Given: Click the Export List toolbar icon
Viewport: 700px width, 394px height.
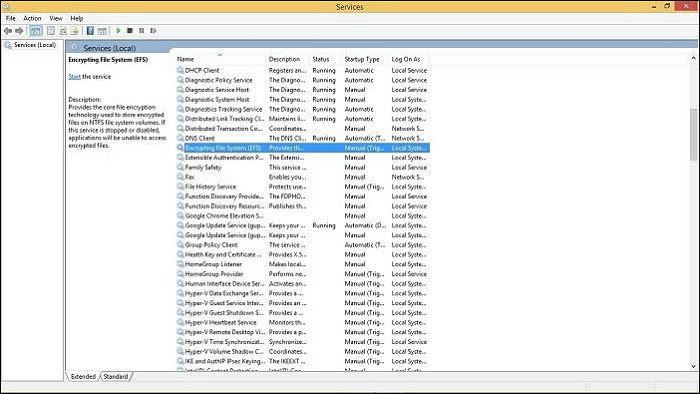Looking at the screenshot, I should point(75,31).
